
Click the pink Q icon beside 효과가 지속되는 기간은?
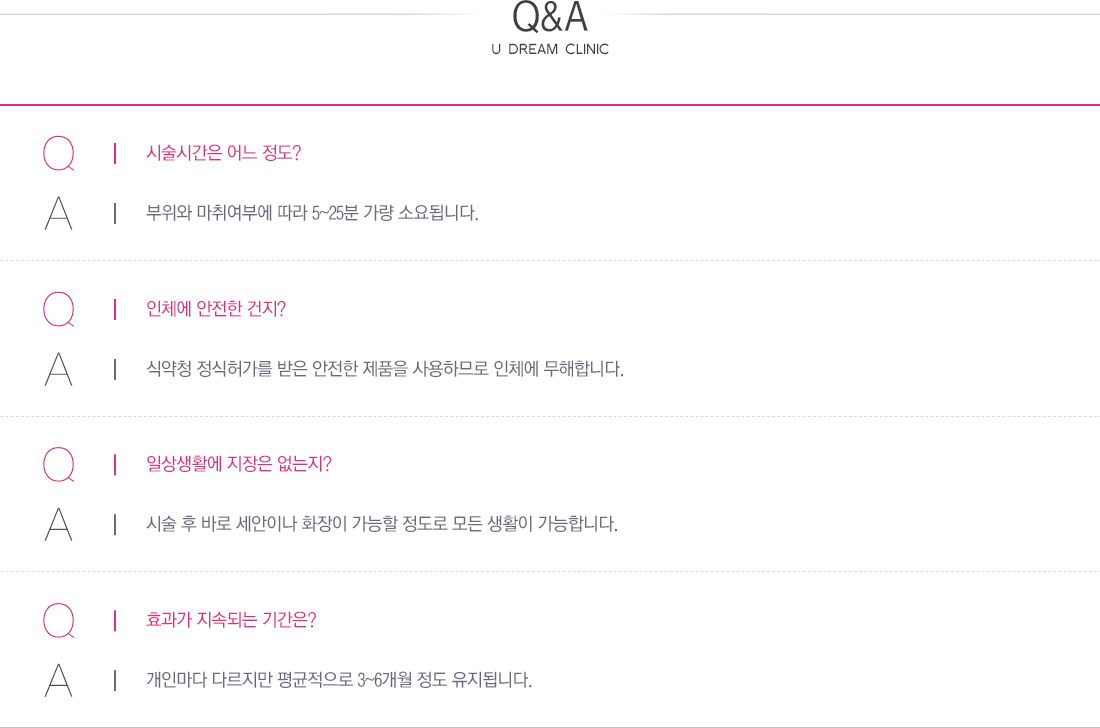coord(59,620)
